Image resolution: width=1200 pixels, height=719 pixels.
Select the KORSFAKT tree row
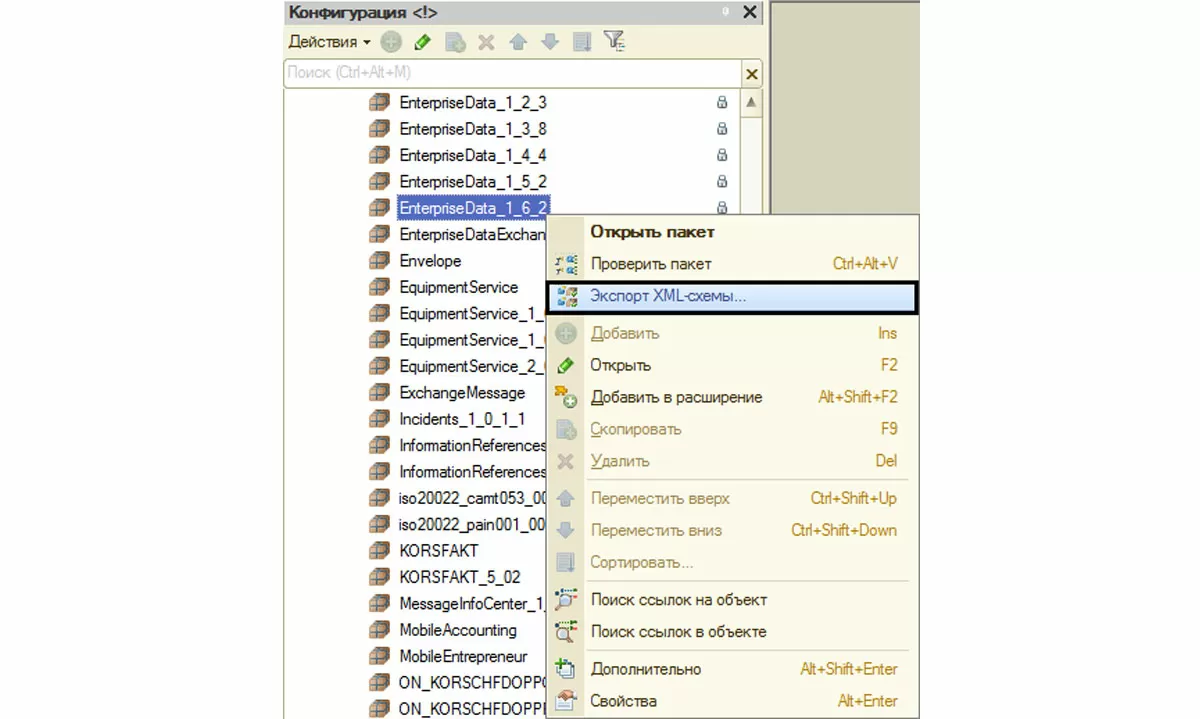pyautogui.click(x=439, y=550)
